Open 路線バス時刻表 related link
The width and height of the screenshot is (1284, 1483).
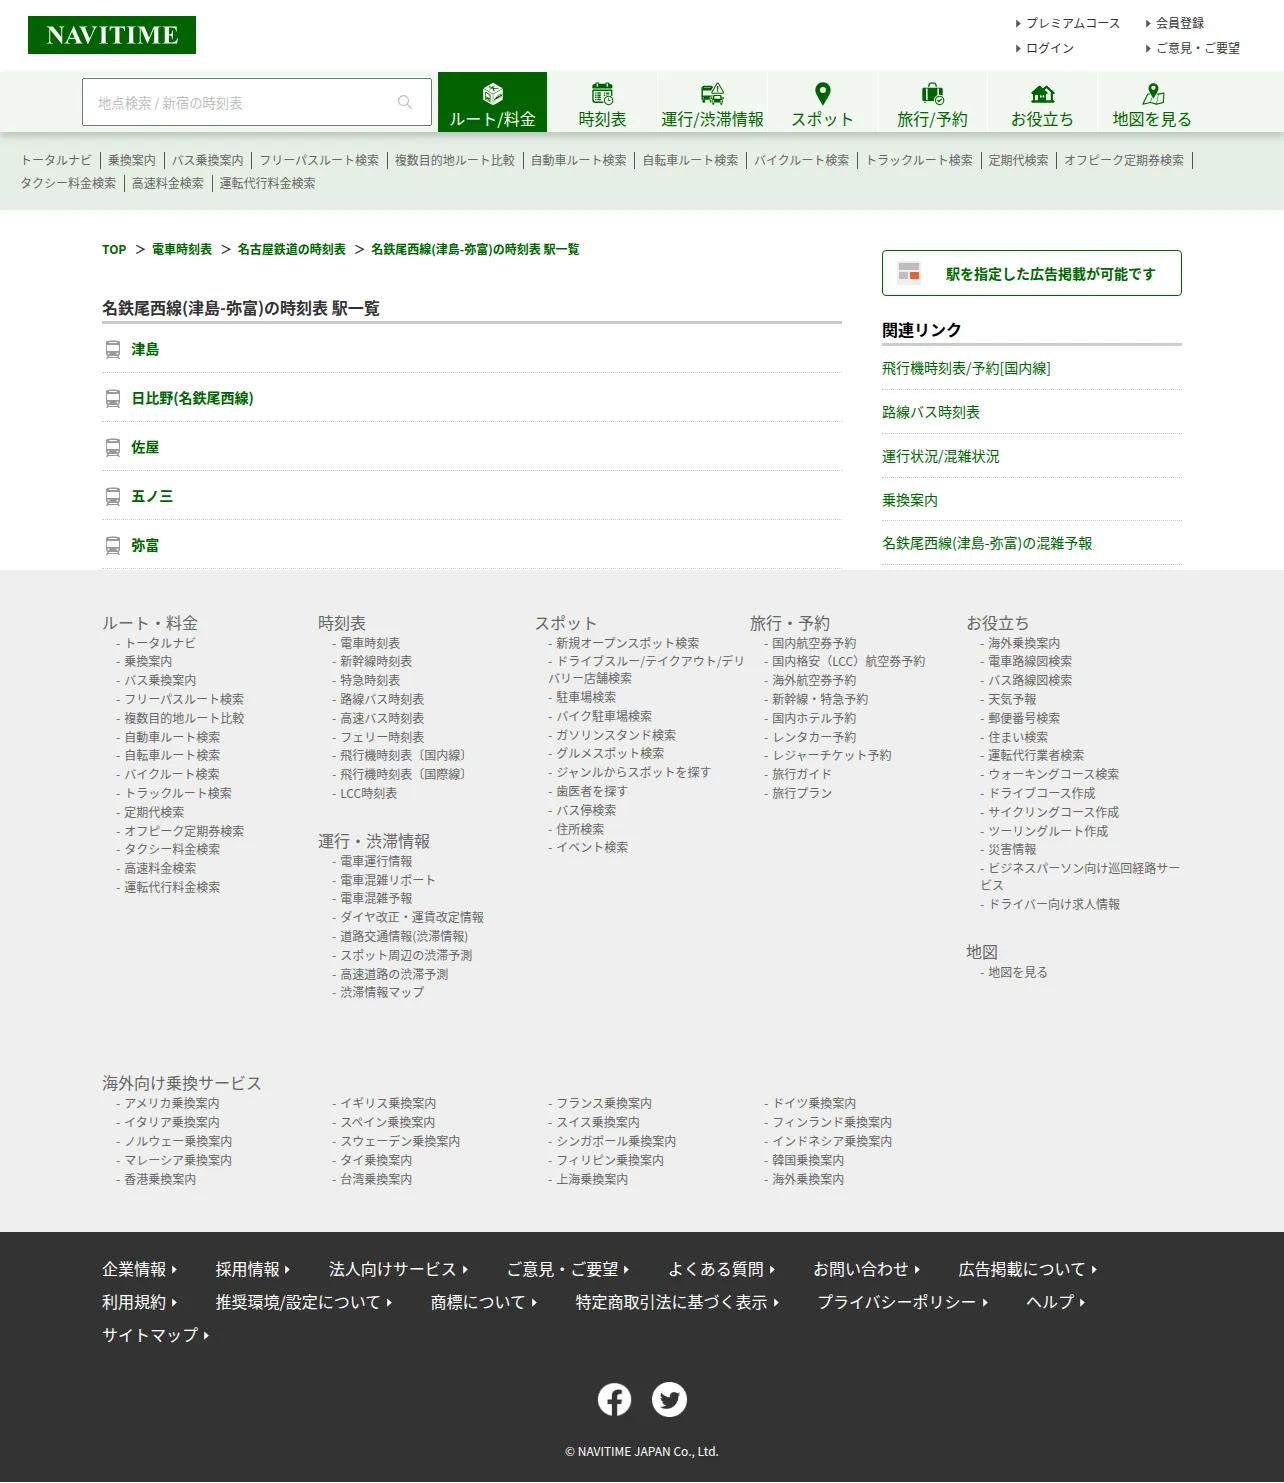(931, 412)
